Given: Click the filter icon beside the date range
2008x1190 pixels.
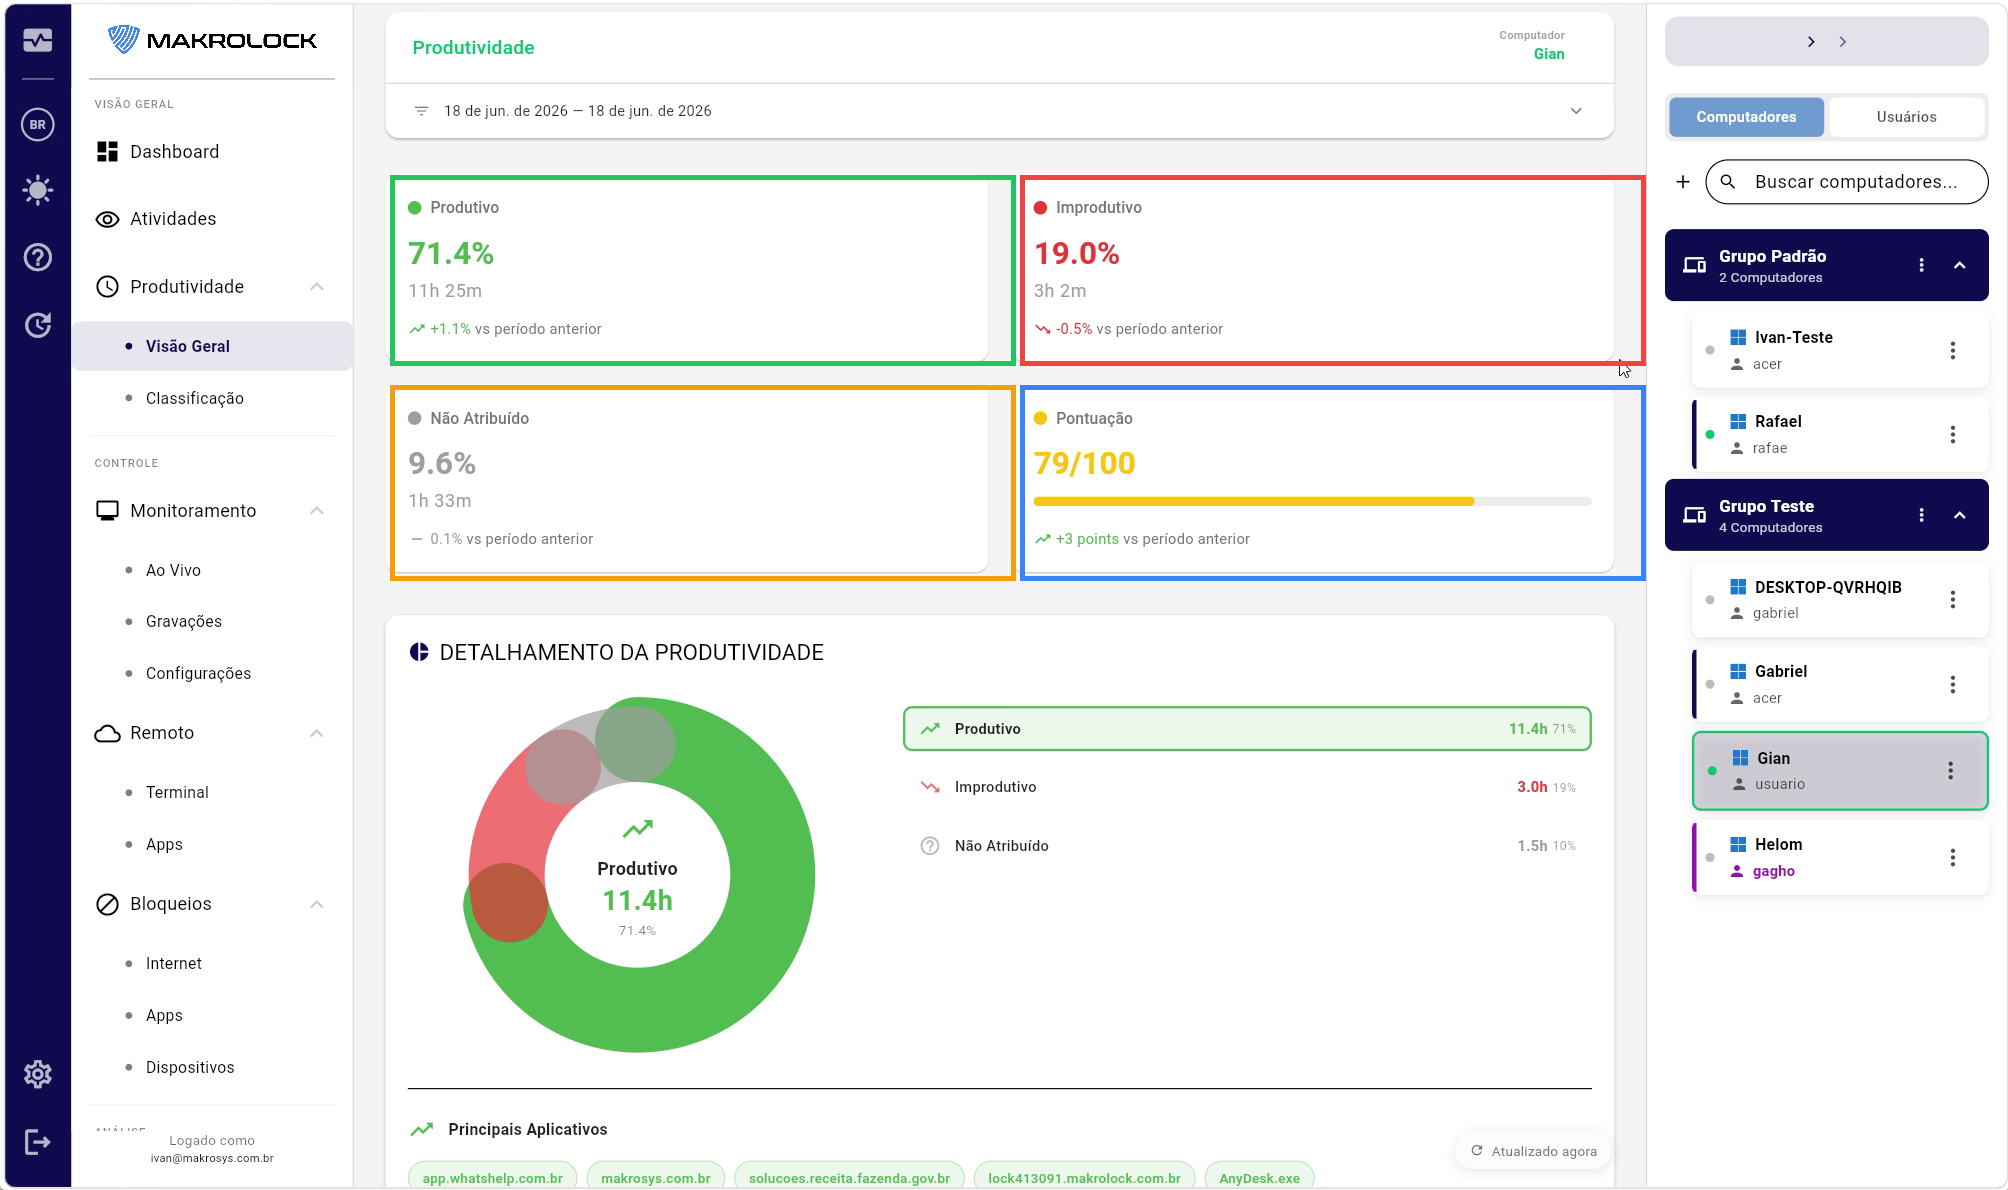Looking at the screenshot, I should click(421, 111).
